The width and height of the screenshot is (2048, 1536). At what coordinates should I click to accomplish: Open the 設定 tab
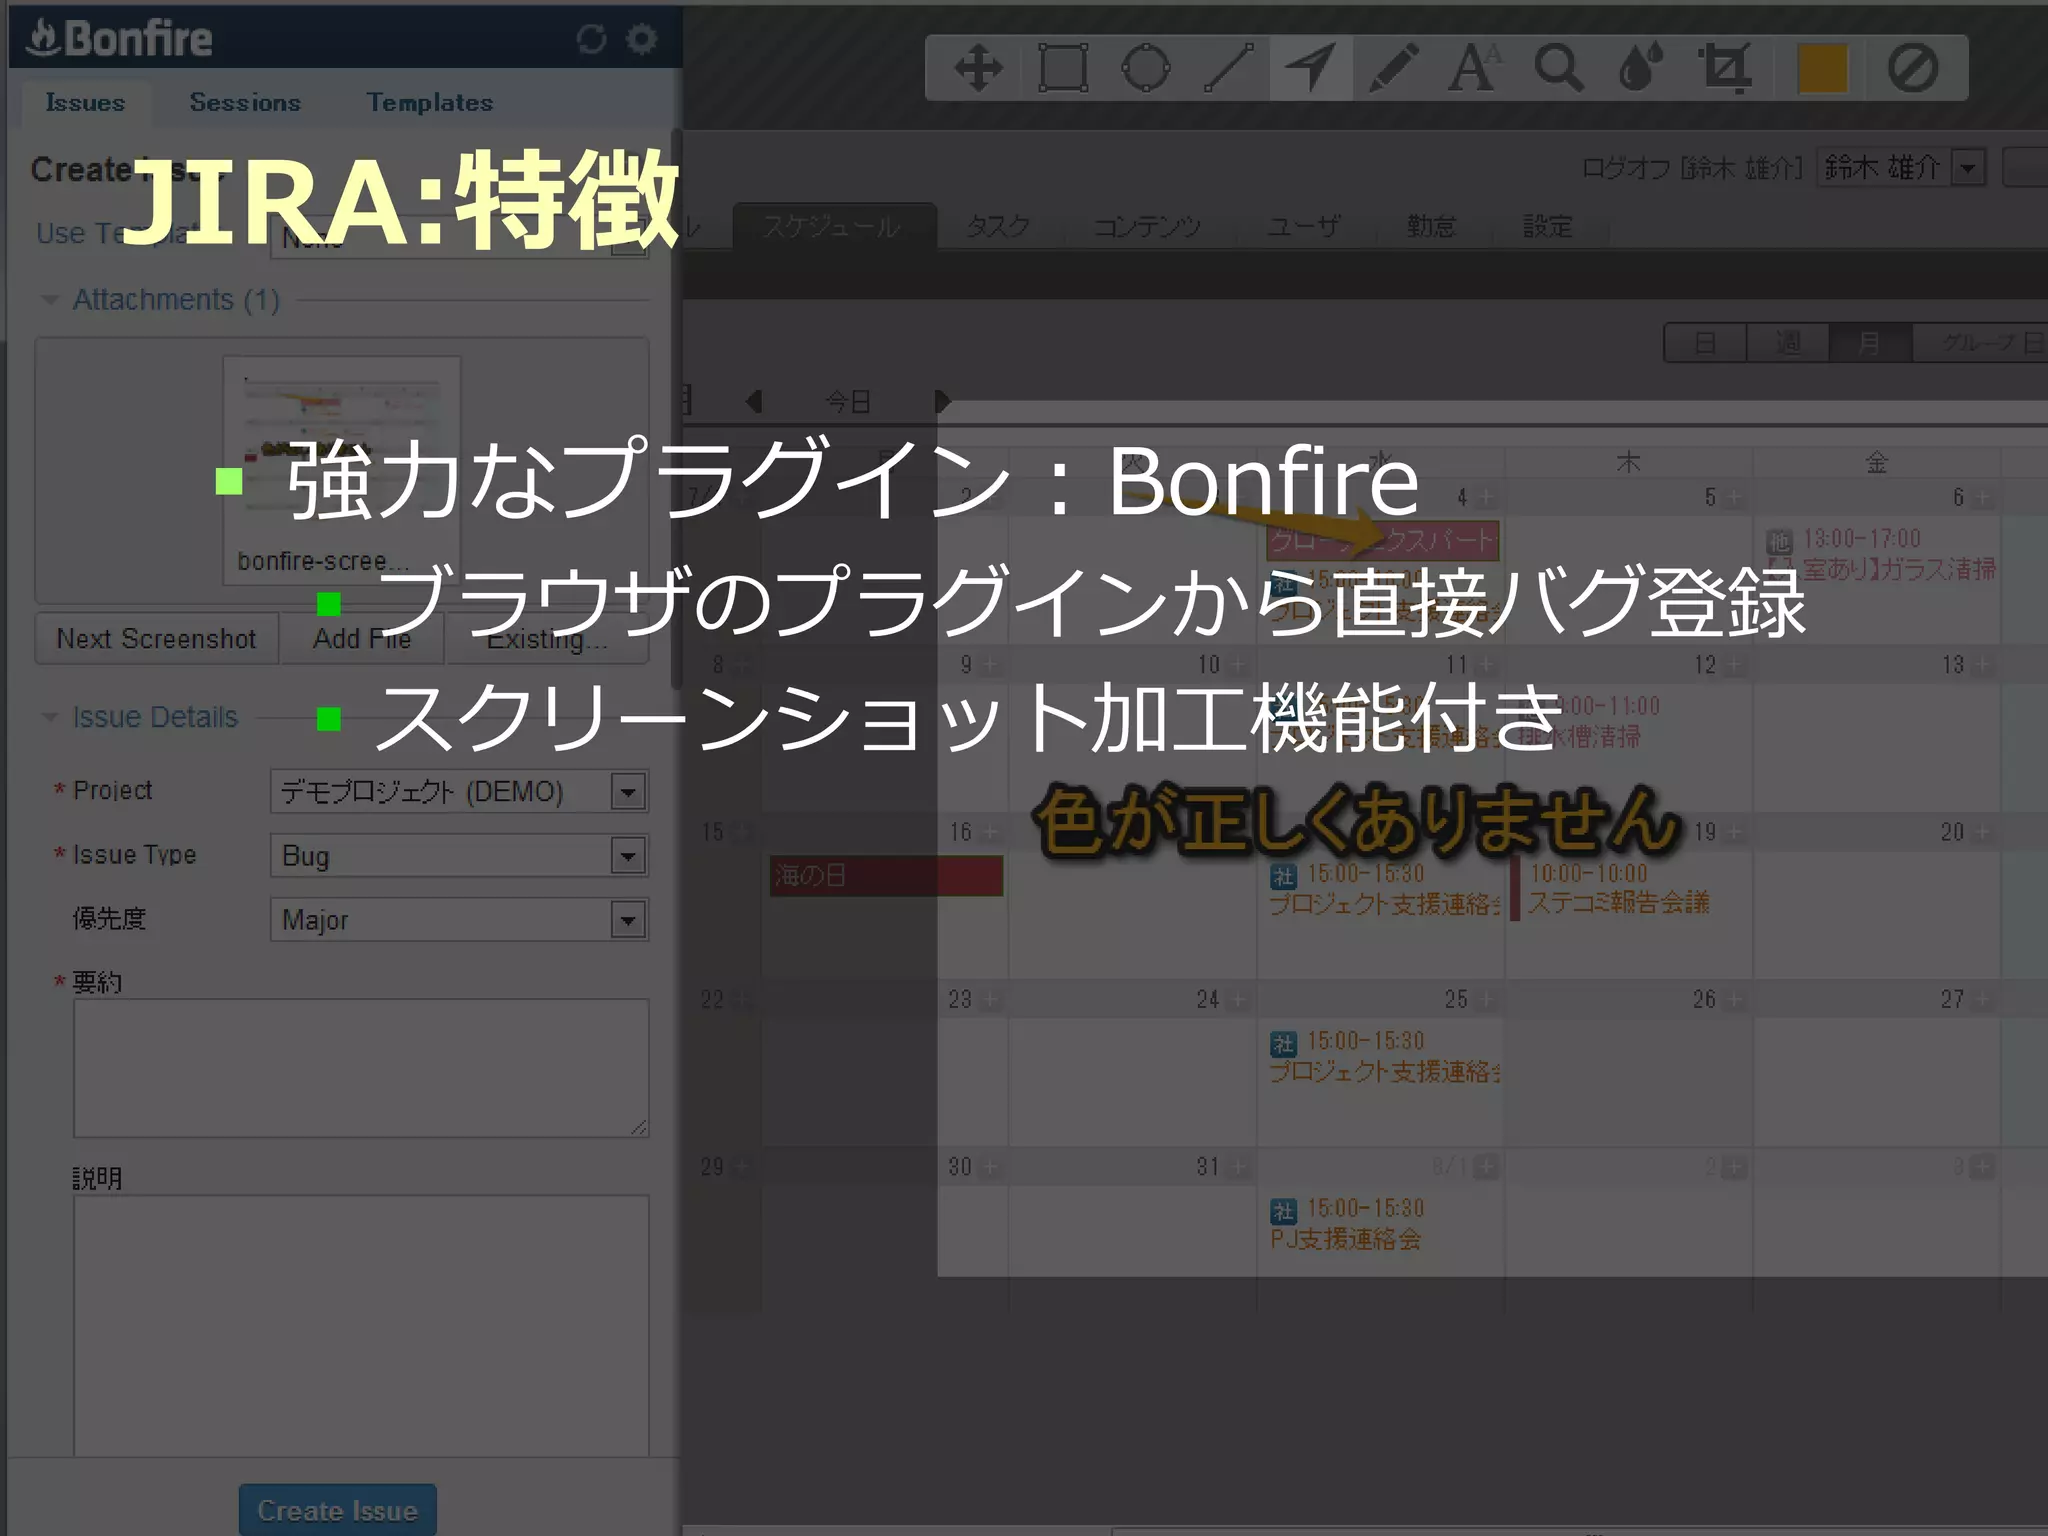tap(1547, 227)
